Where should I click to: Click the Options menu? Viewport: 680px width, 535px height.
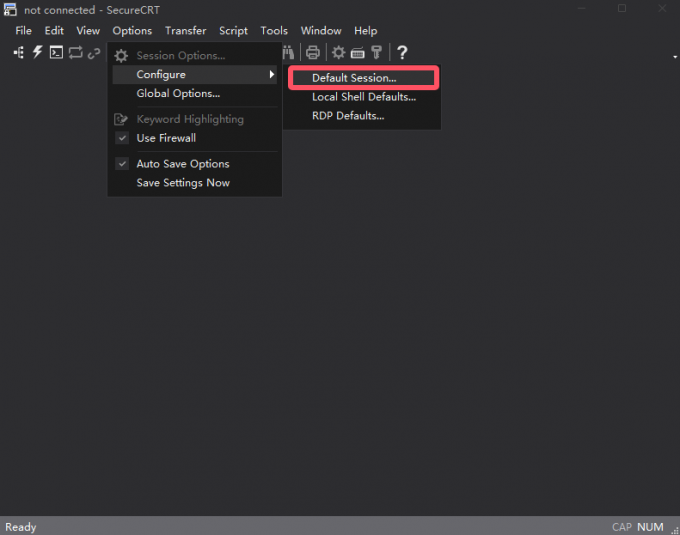click(132, 31)
